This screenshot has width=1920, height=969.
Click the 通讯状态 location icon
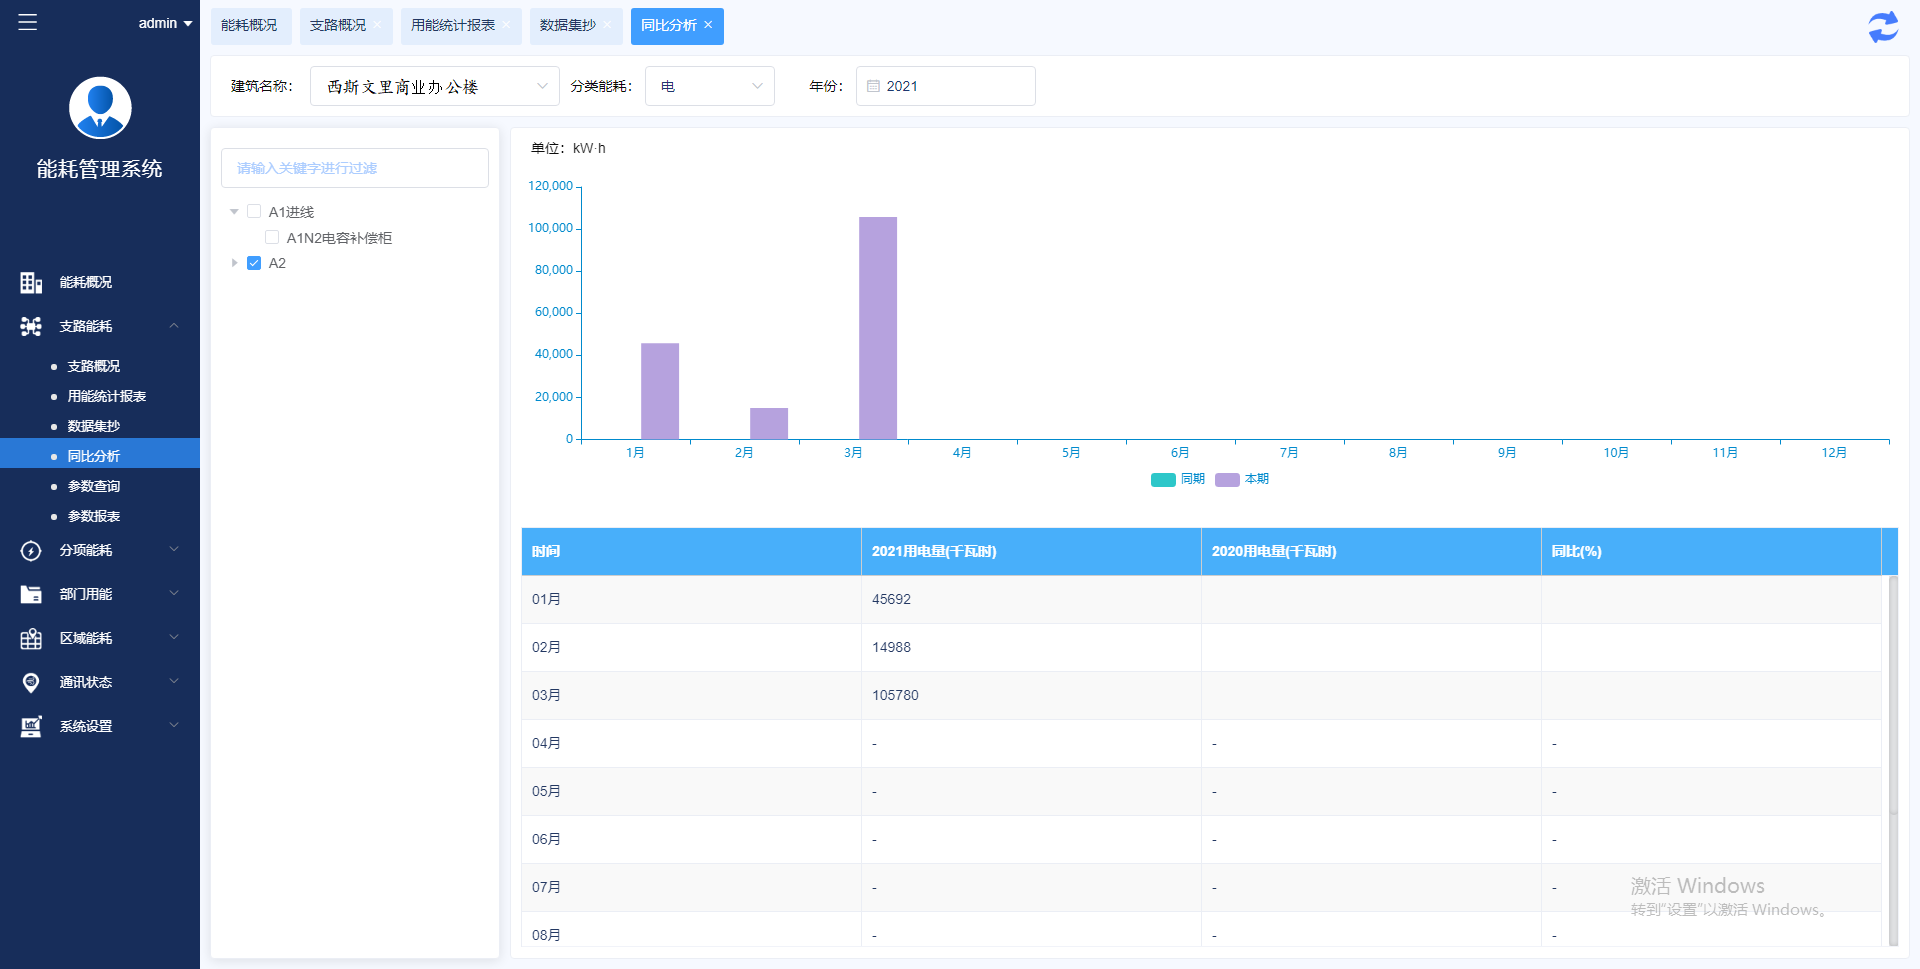click(x=31, y=683)
